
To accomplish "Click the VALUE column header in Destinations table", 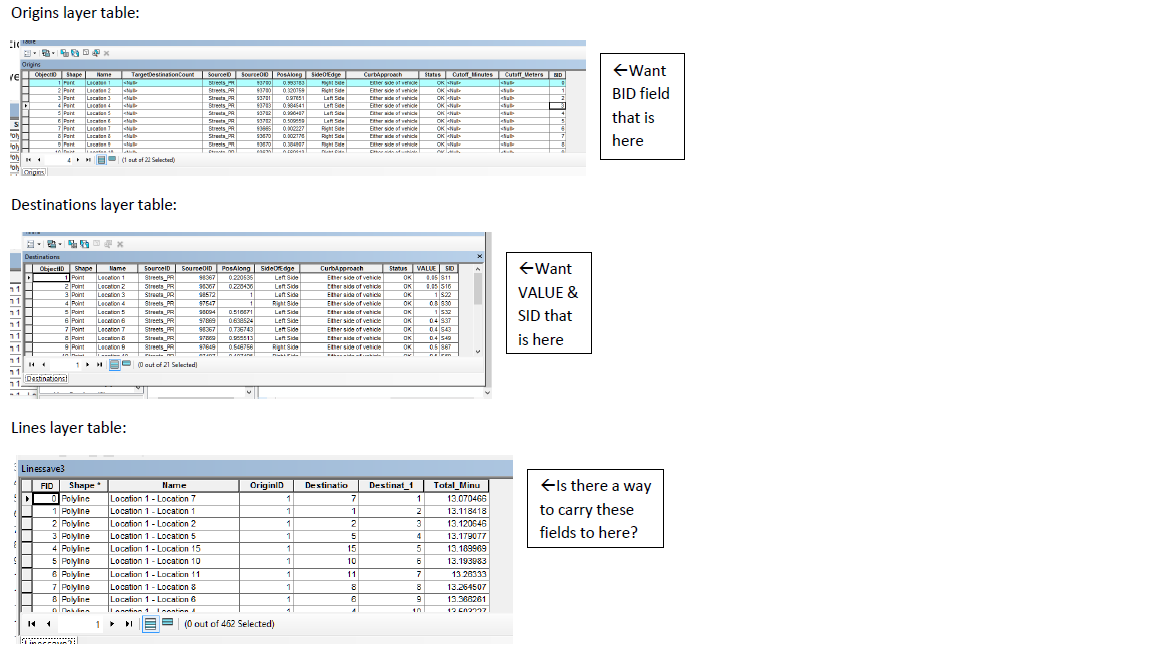I will point(426,269).
